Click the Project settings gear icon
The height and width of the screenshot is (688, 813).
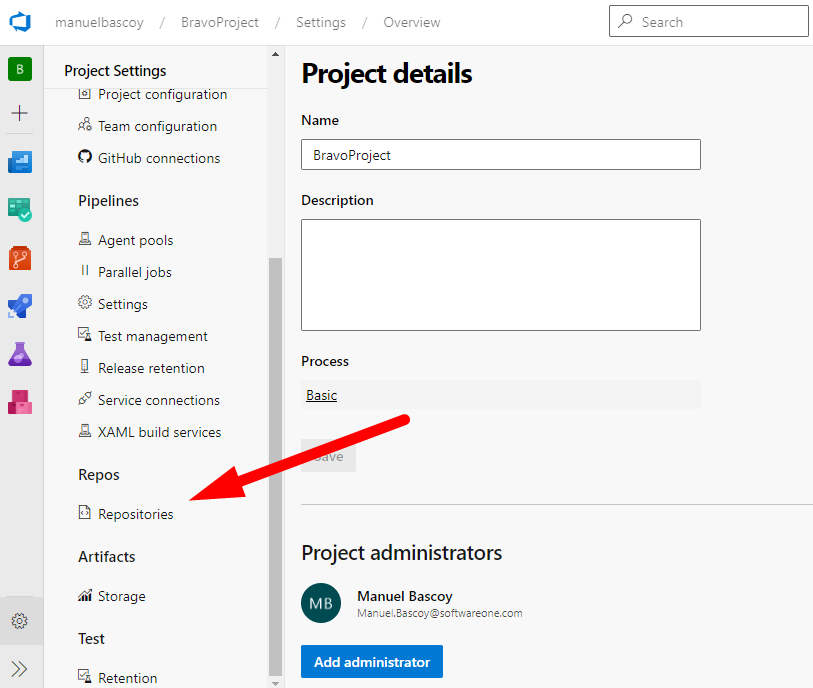tap(20, 621)
